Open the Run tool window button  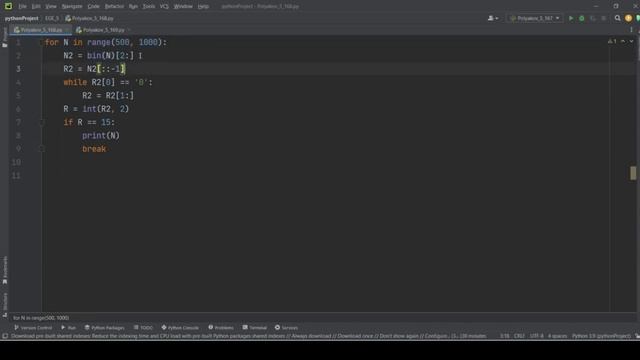pyautogui.click(x=69, y=328)
